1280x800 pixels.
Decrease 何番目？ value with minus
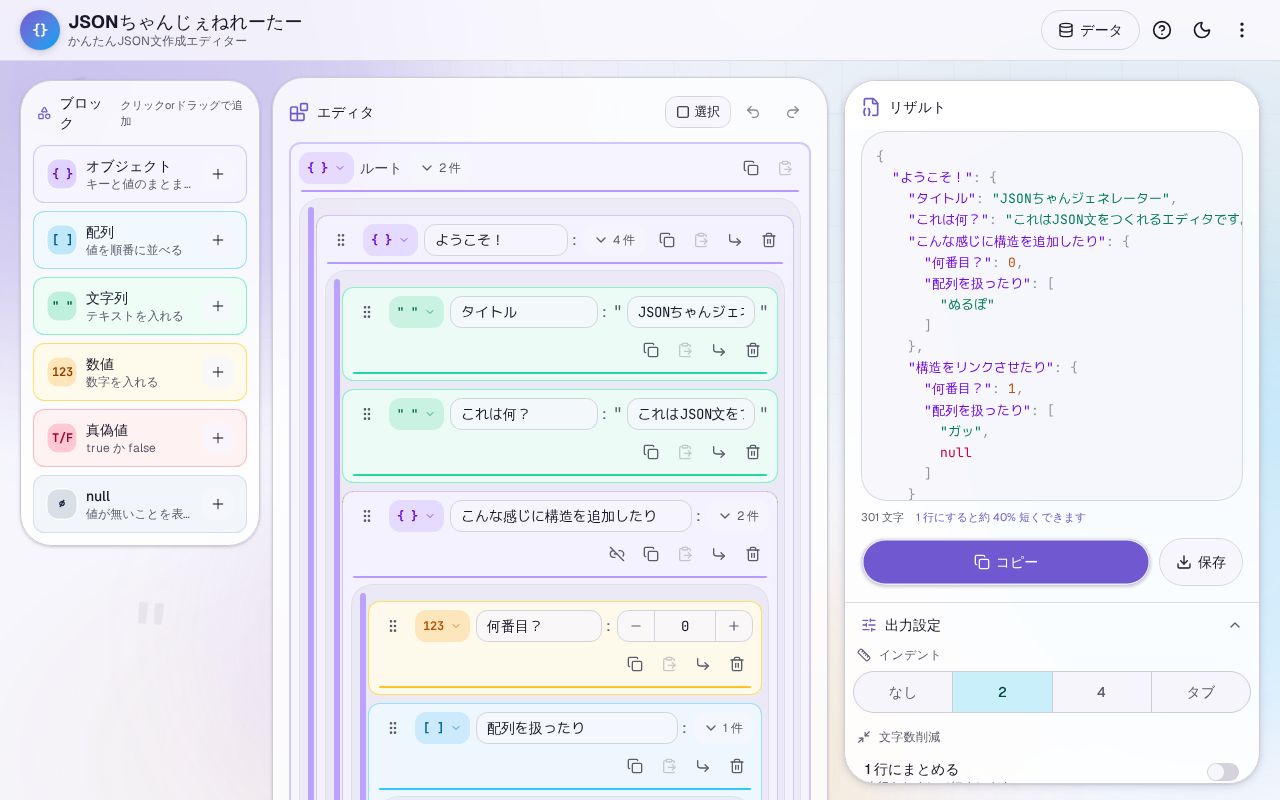click(636, 626)
